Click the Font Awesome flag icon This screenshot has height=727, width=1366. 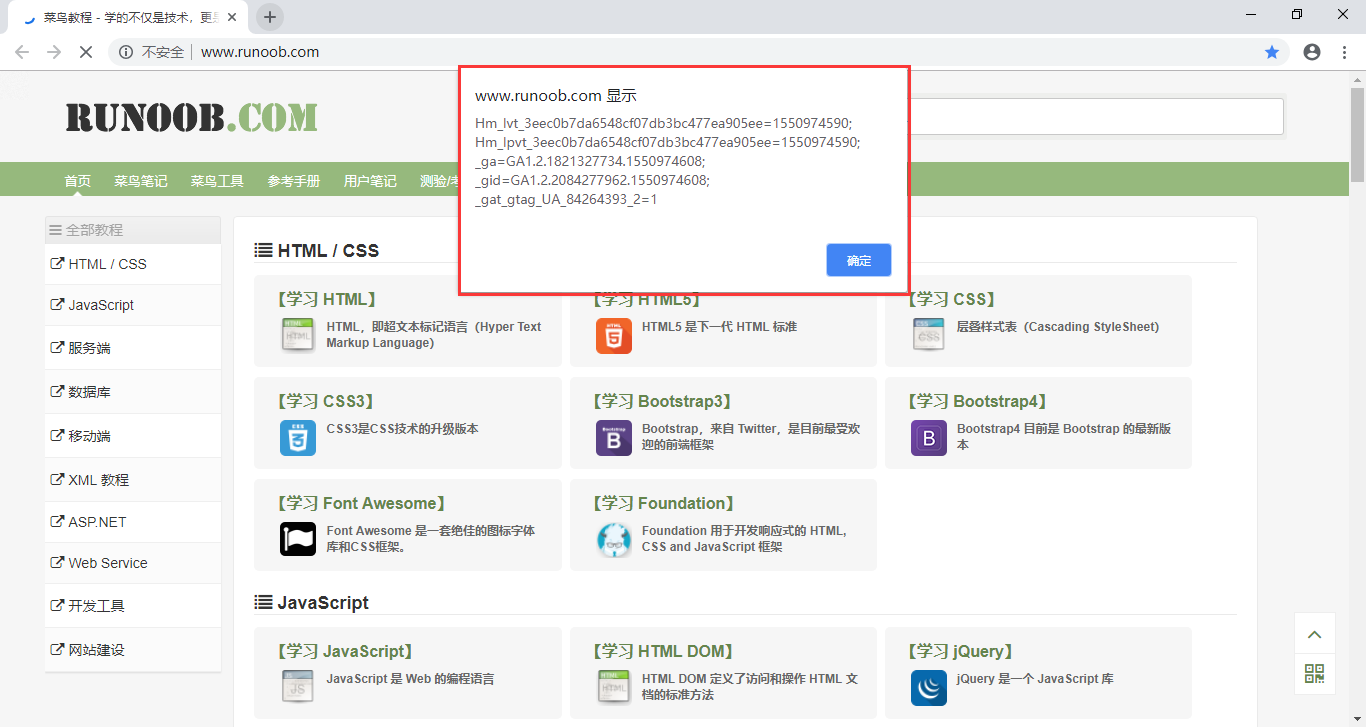coord(298,540)
